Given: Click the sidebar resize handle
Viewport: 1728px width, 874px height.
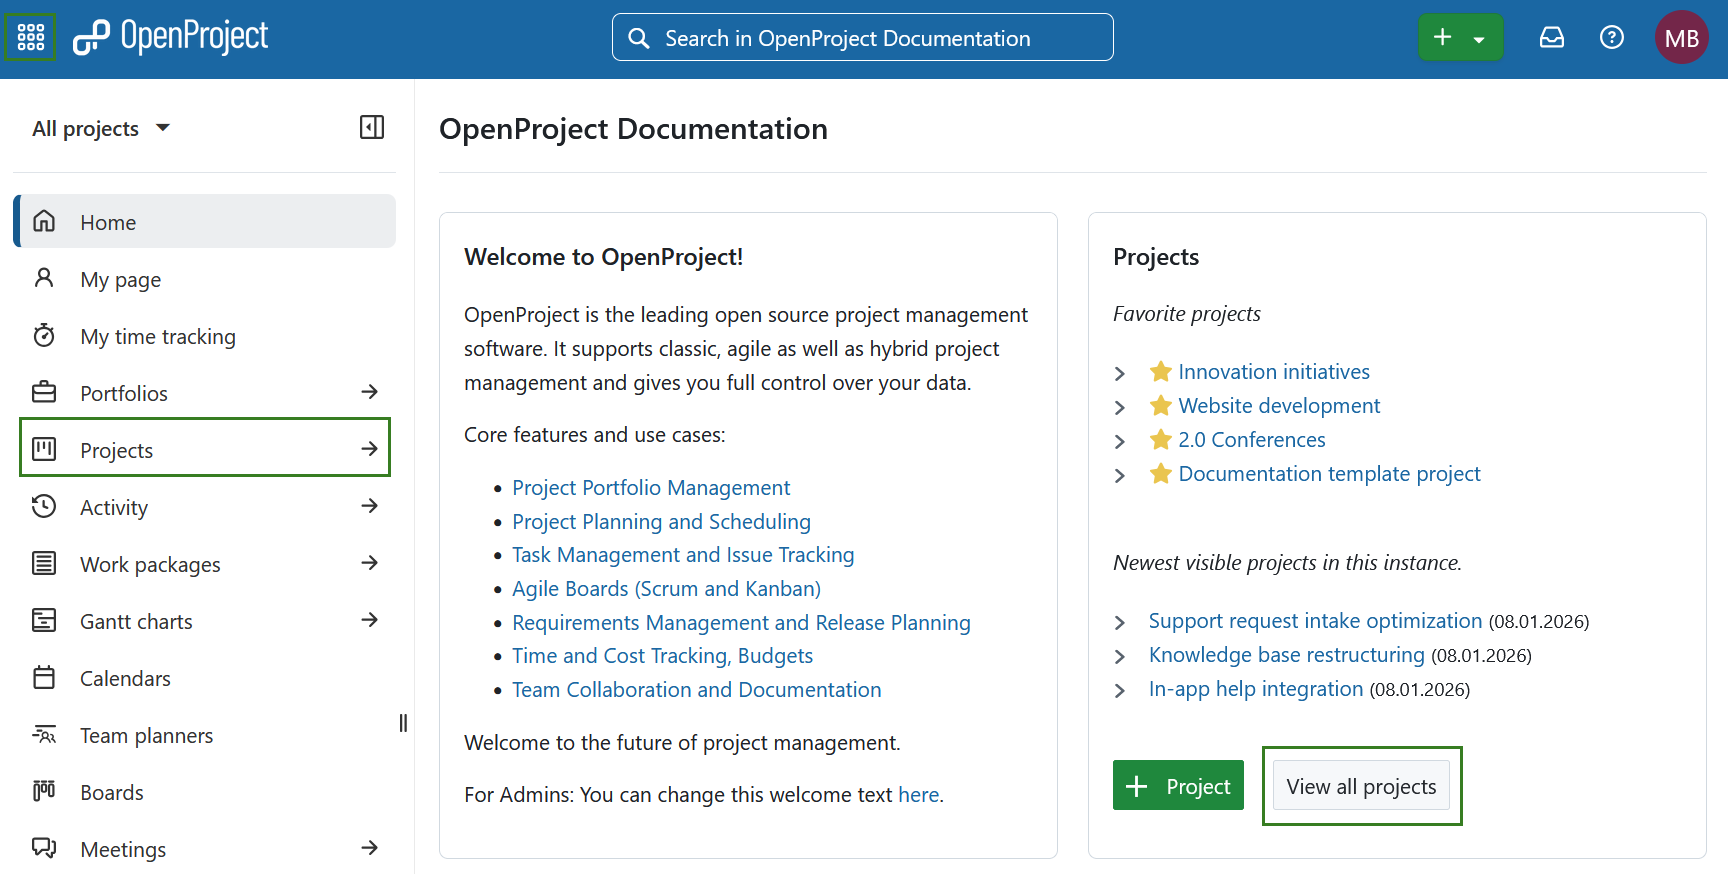Looking at the screenshot, I should 403,722.
